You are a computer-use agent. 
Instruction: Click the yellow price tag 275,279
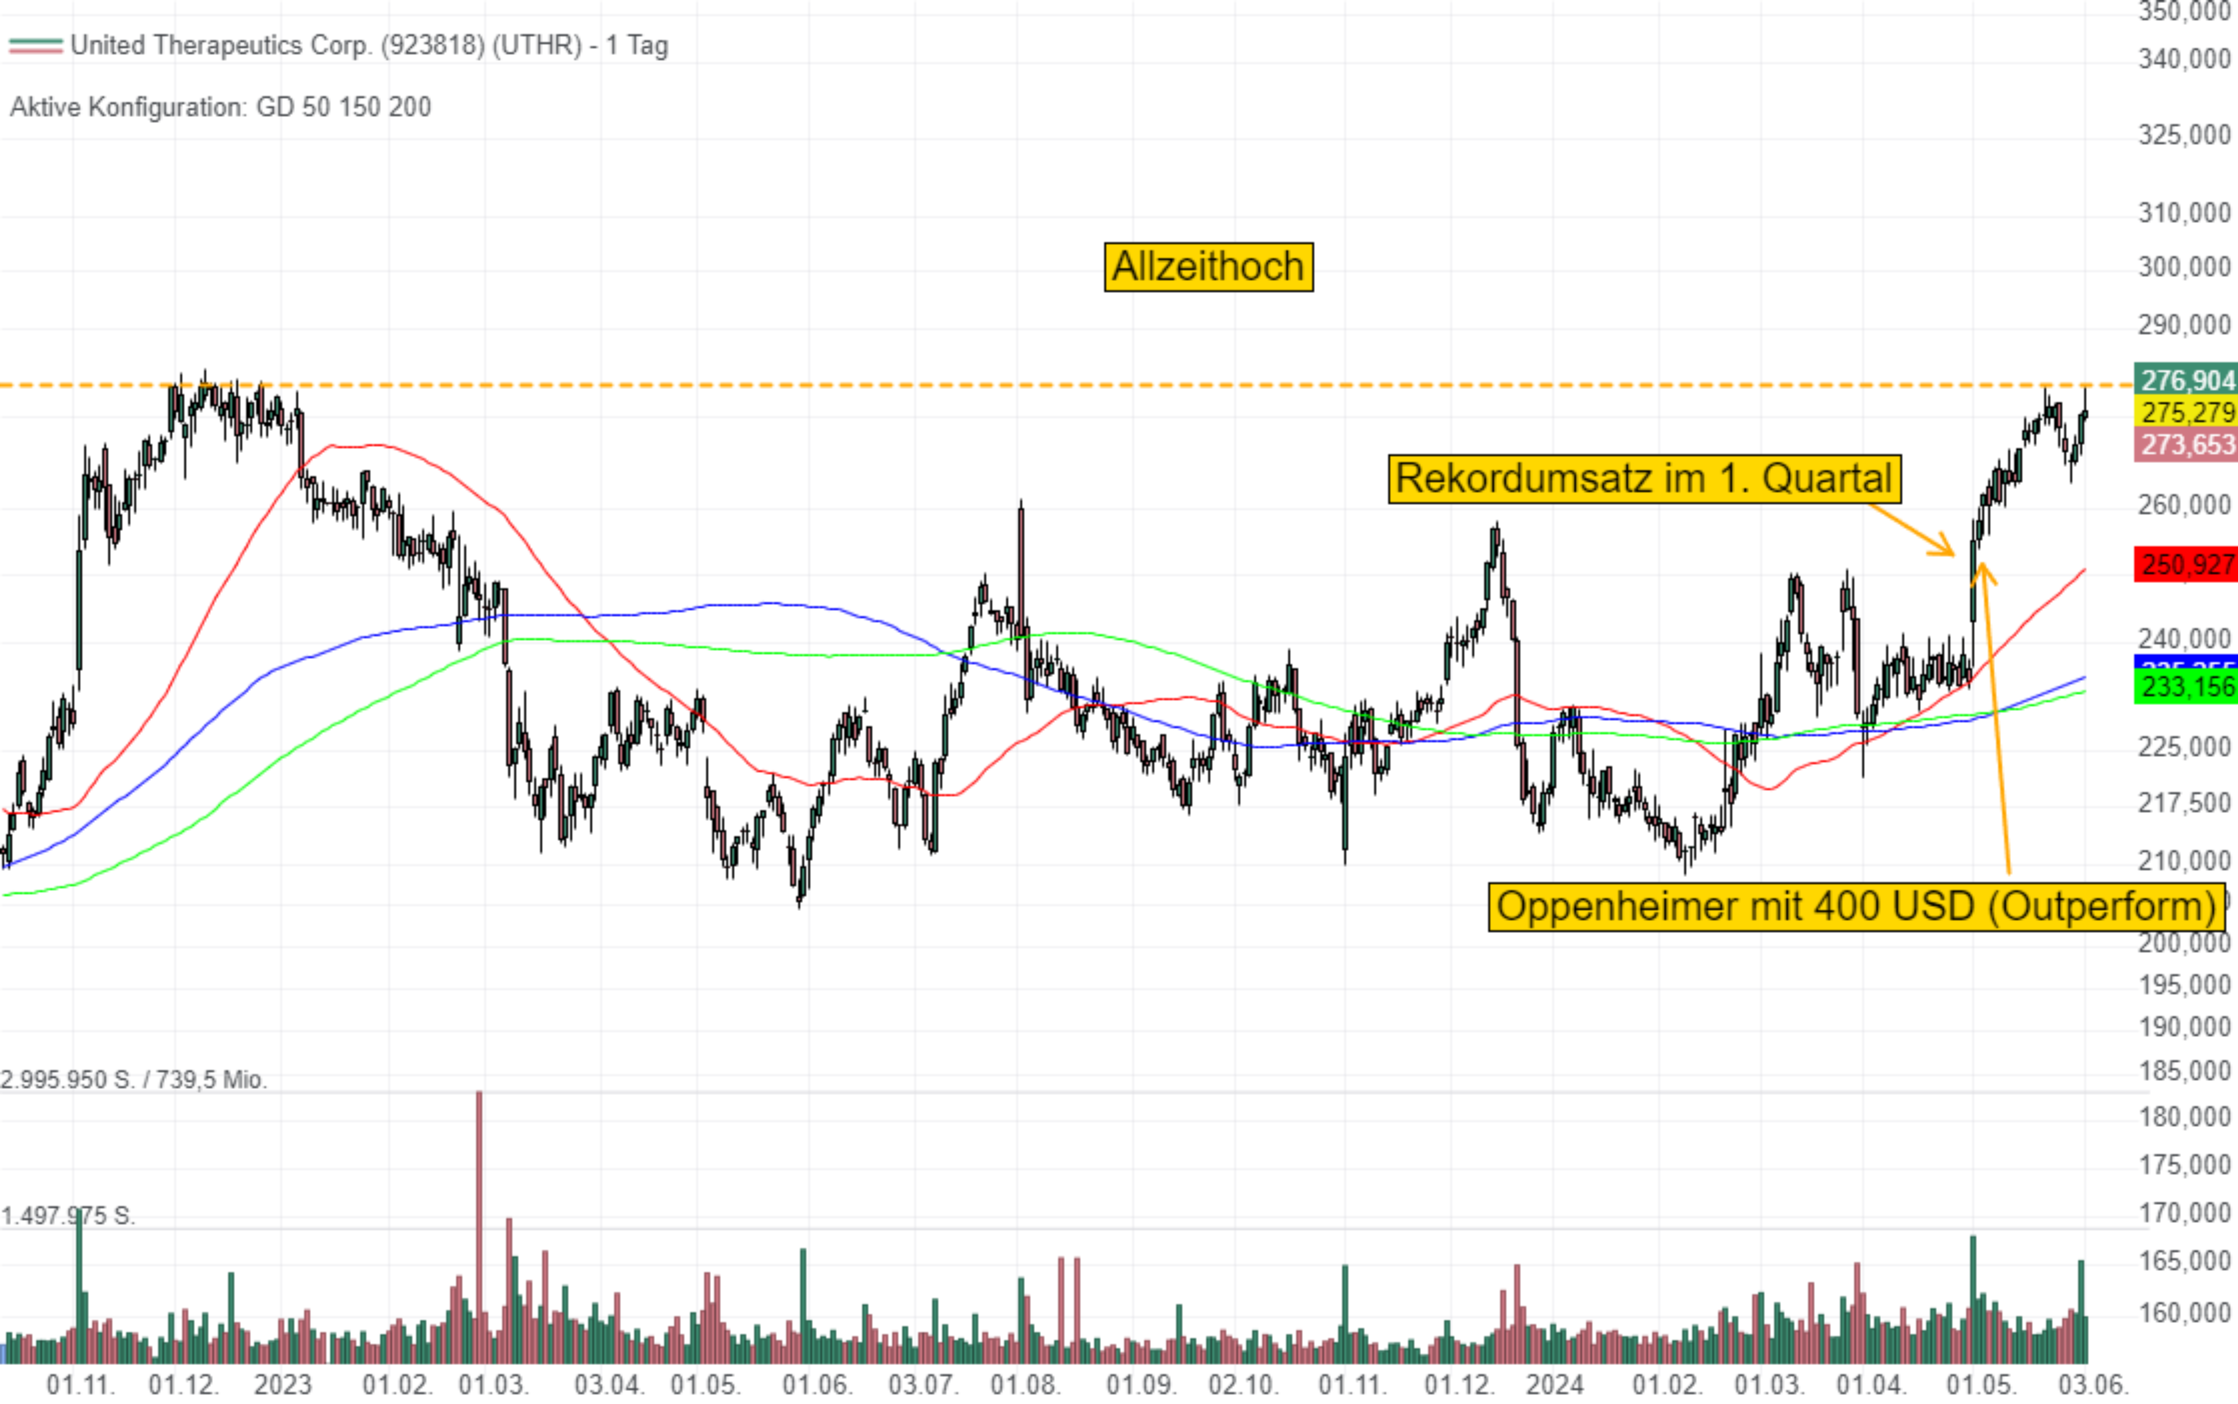click(2186, 411)
